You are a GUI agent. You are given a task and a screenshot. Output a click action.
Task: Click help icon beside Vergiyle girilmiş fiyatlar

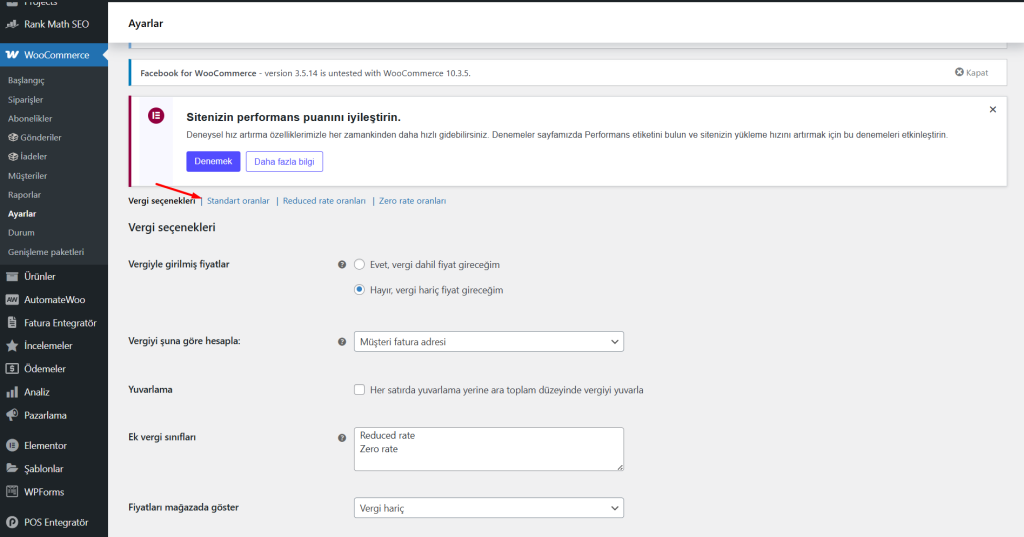342,265
